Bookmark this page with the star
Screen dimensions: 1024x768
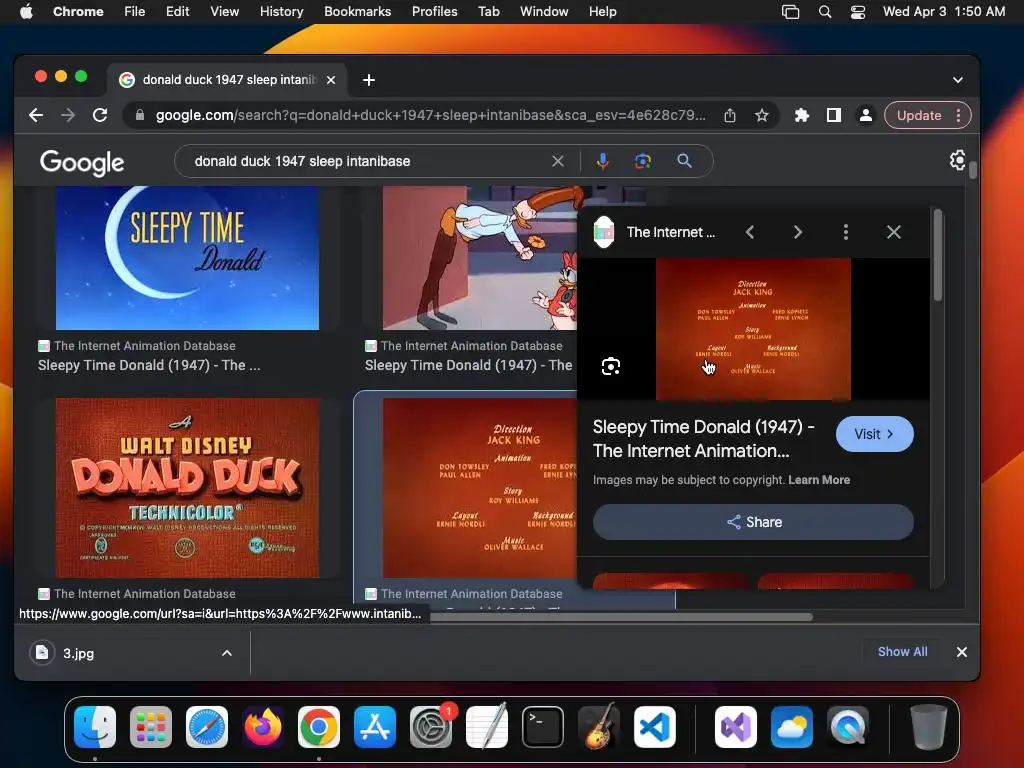pos(761,116)
